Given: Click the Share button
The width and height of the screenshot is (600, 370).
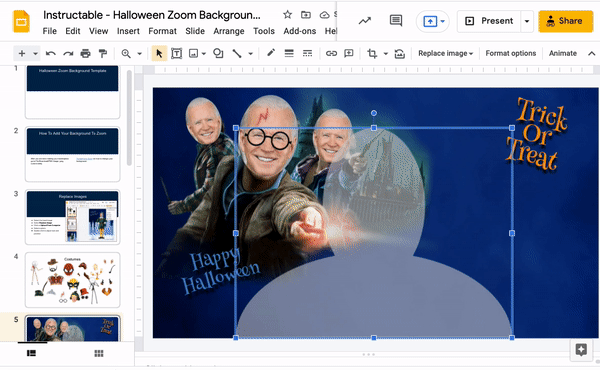Looking at the screenshot, I should coord(566,21).
